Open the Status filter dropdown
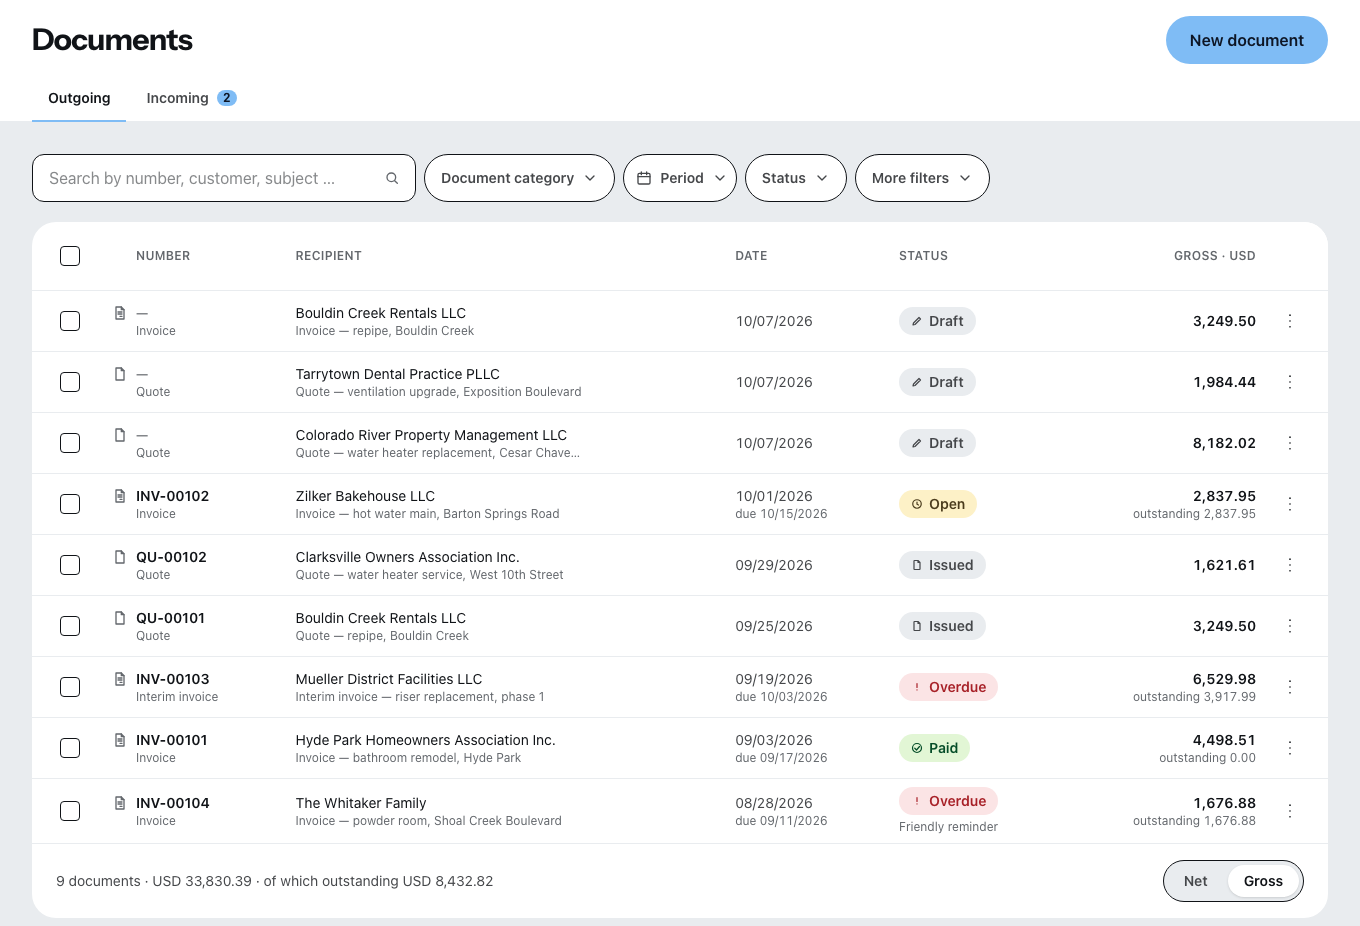Screen dimensions: 1360x926 point(796,178)
